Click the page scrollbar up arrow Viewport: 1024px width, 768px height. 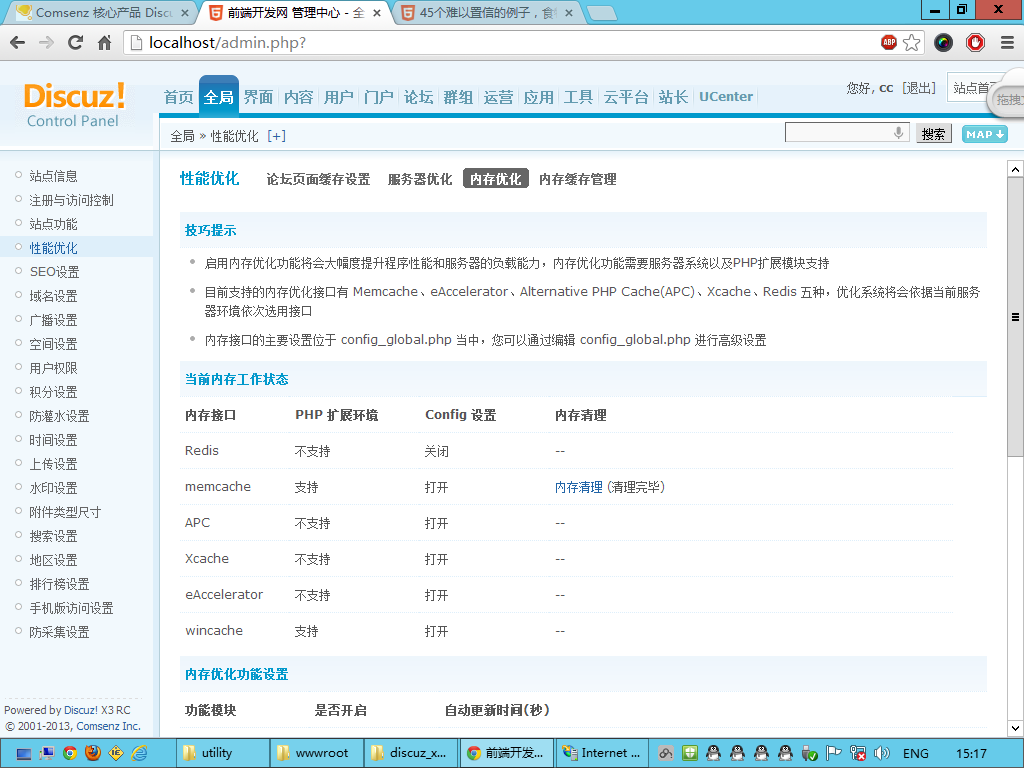[1015, 169]
